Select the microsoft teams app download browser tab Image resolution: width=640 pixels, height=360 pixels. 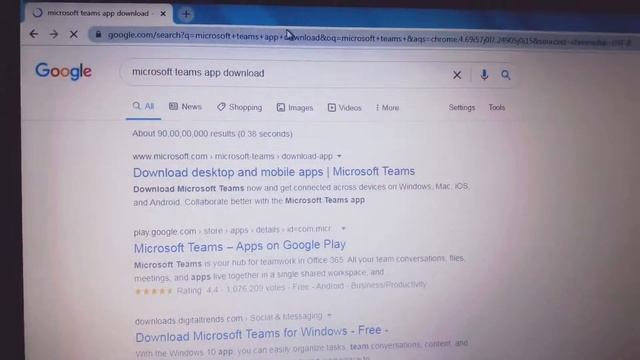point(98,13)
